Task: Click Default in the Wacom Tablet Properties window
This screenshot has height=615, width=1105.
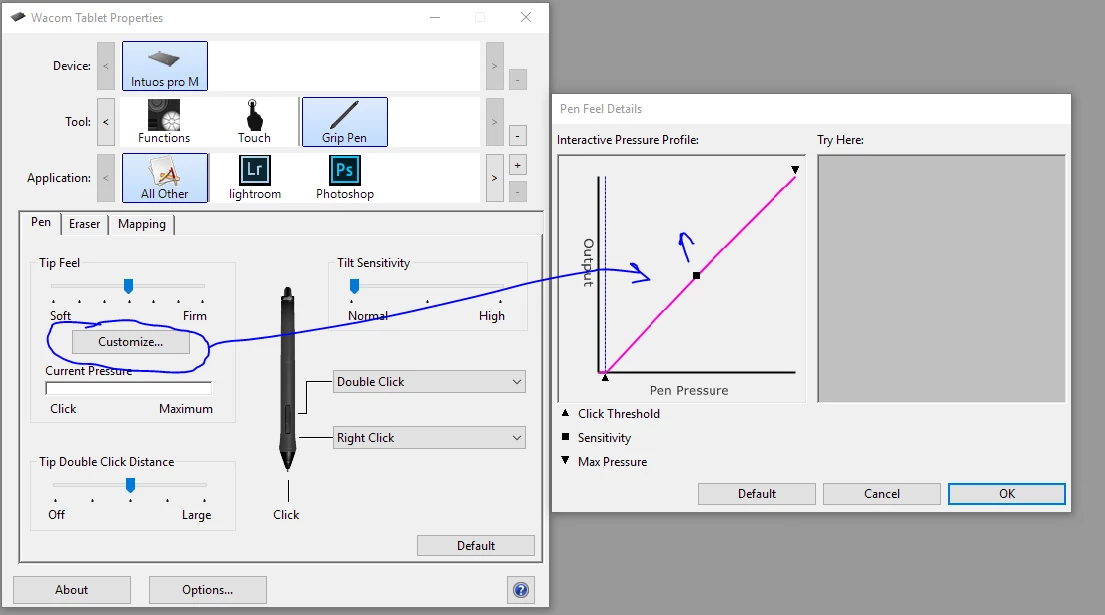Action: (x=476, y=546)
